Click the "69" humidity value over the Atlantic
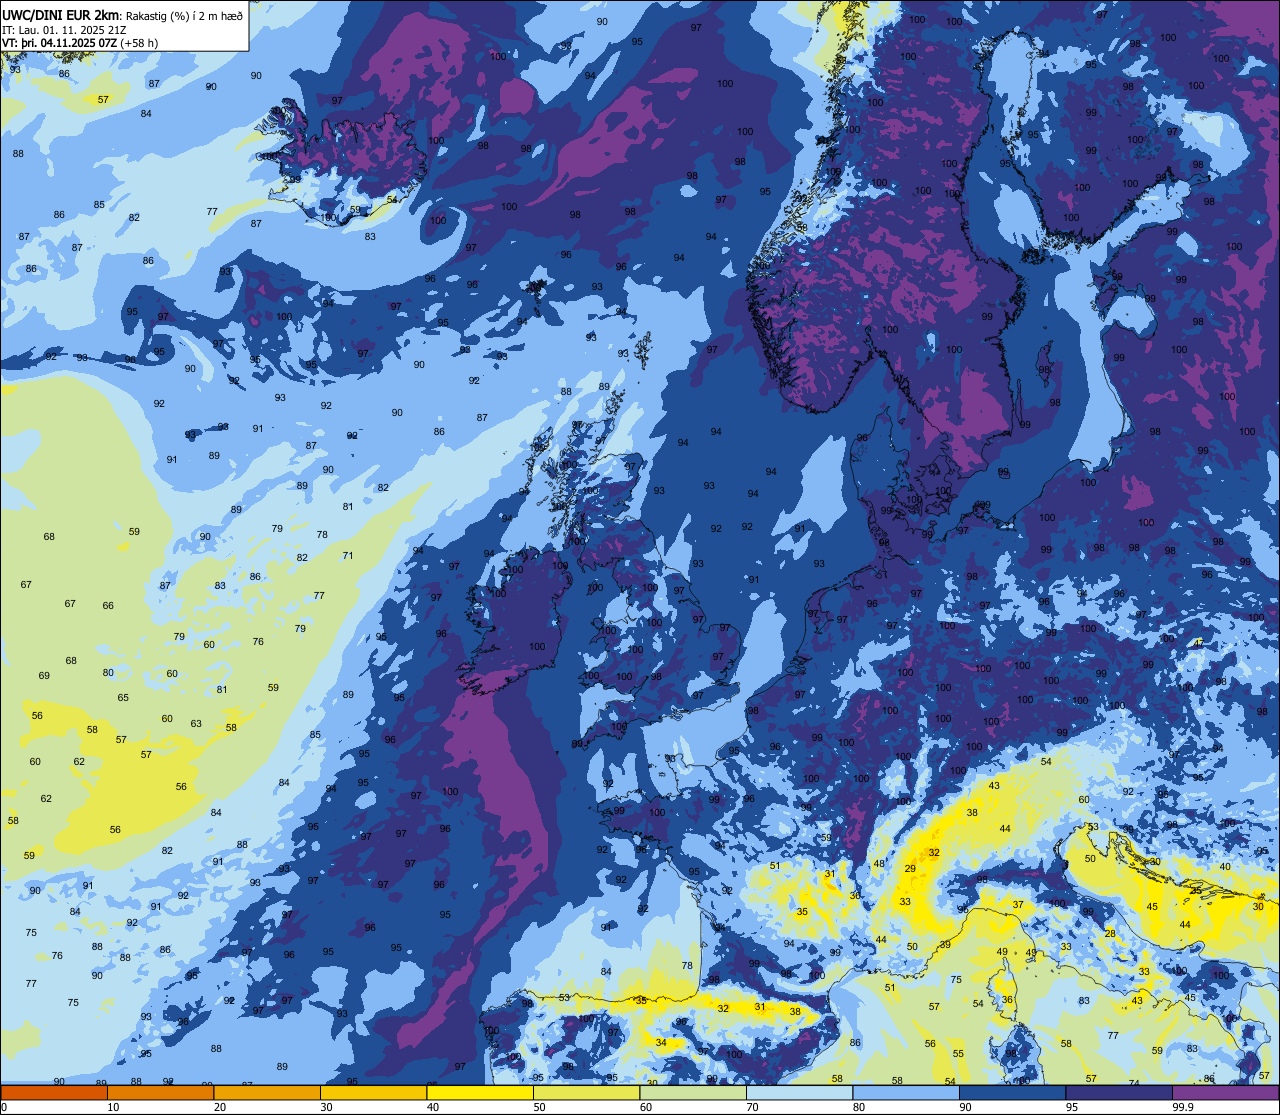The height and width of the screenshot is (1115, 1280). [x=44, y=676]
